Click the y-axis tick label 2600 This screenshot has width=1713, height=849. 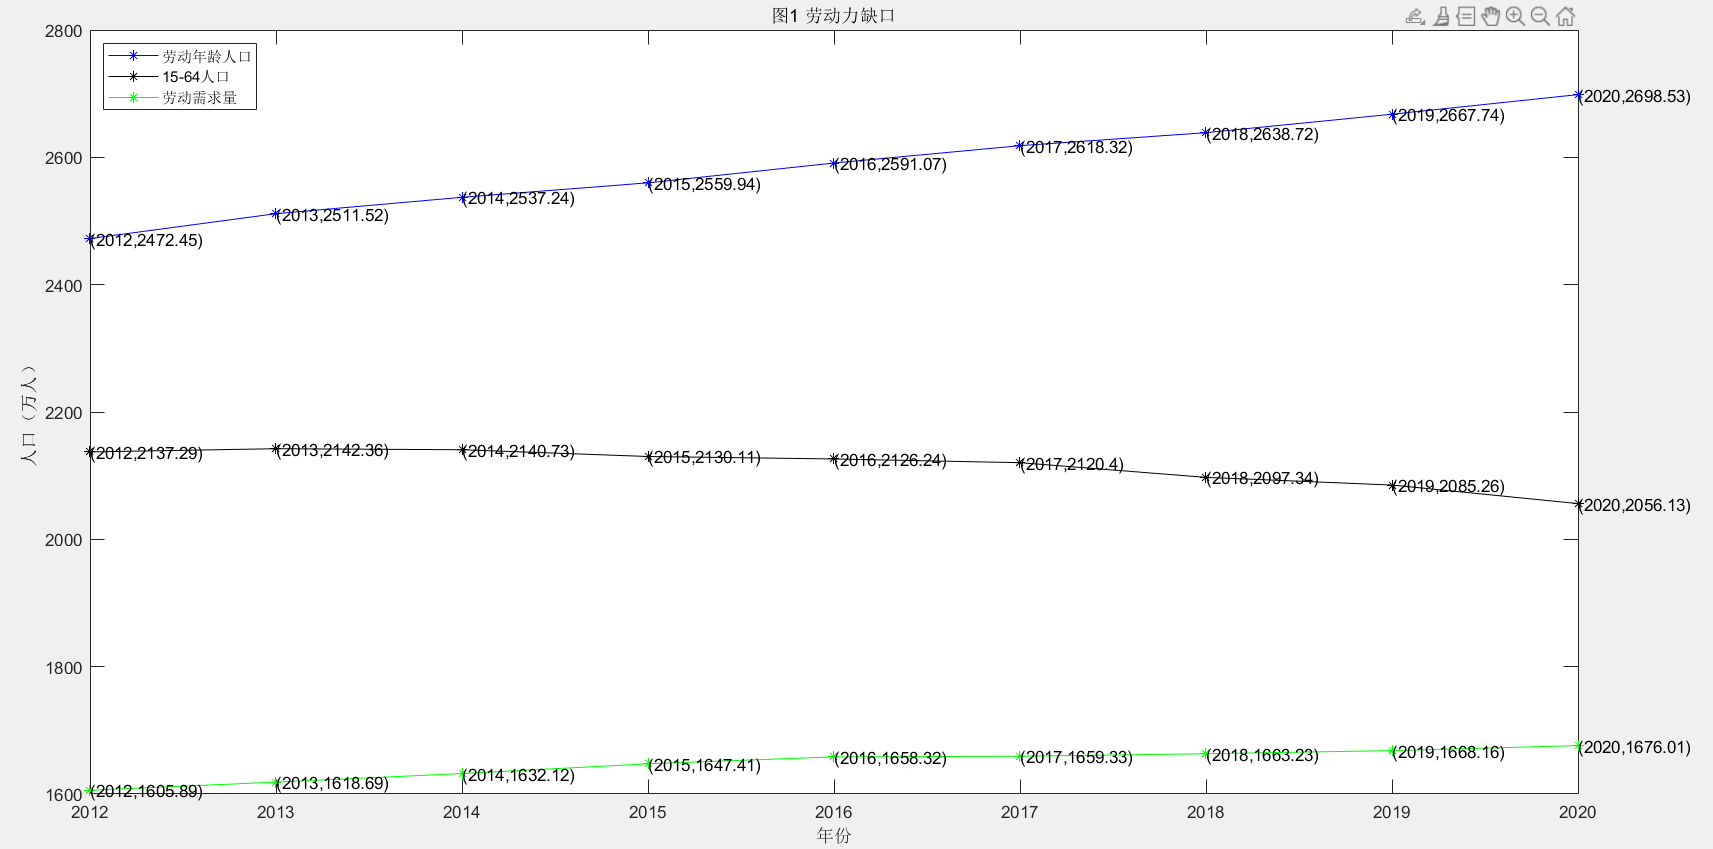(64, 158)
